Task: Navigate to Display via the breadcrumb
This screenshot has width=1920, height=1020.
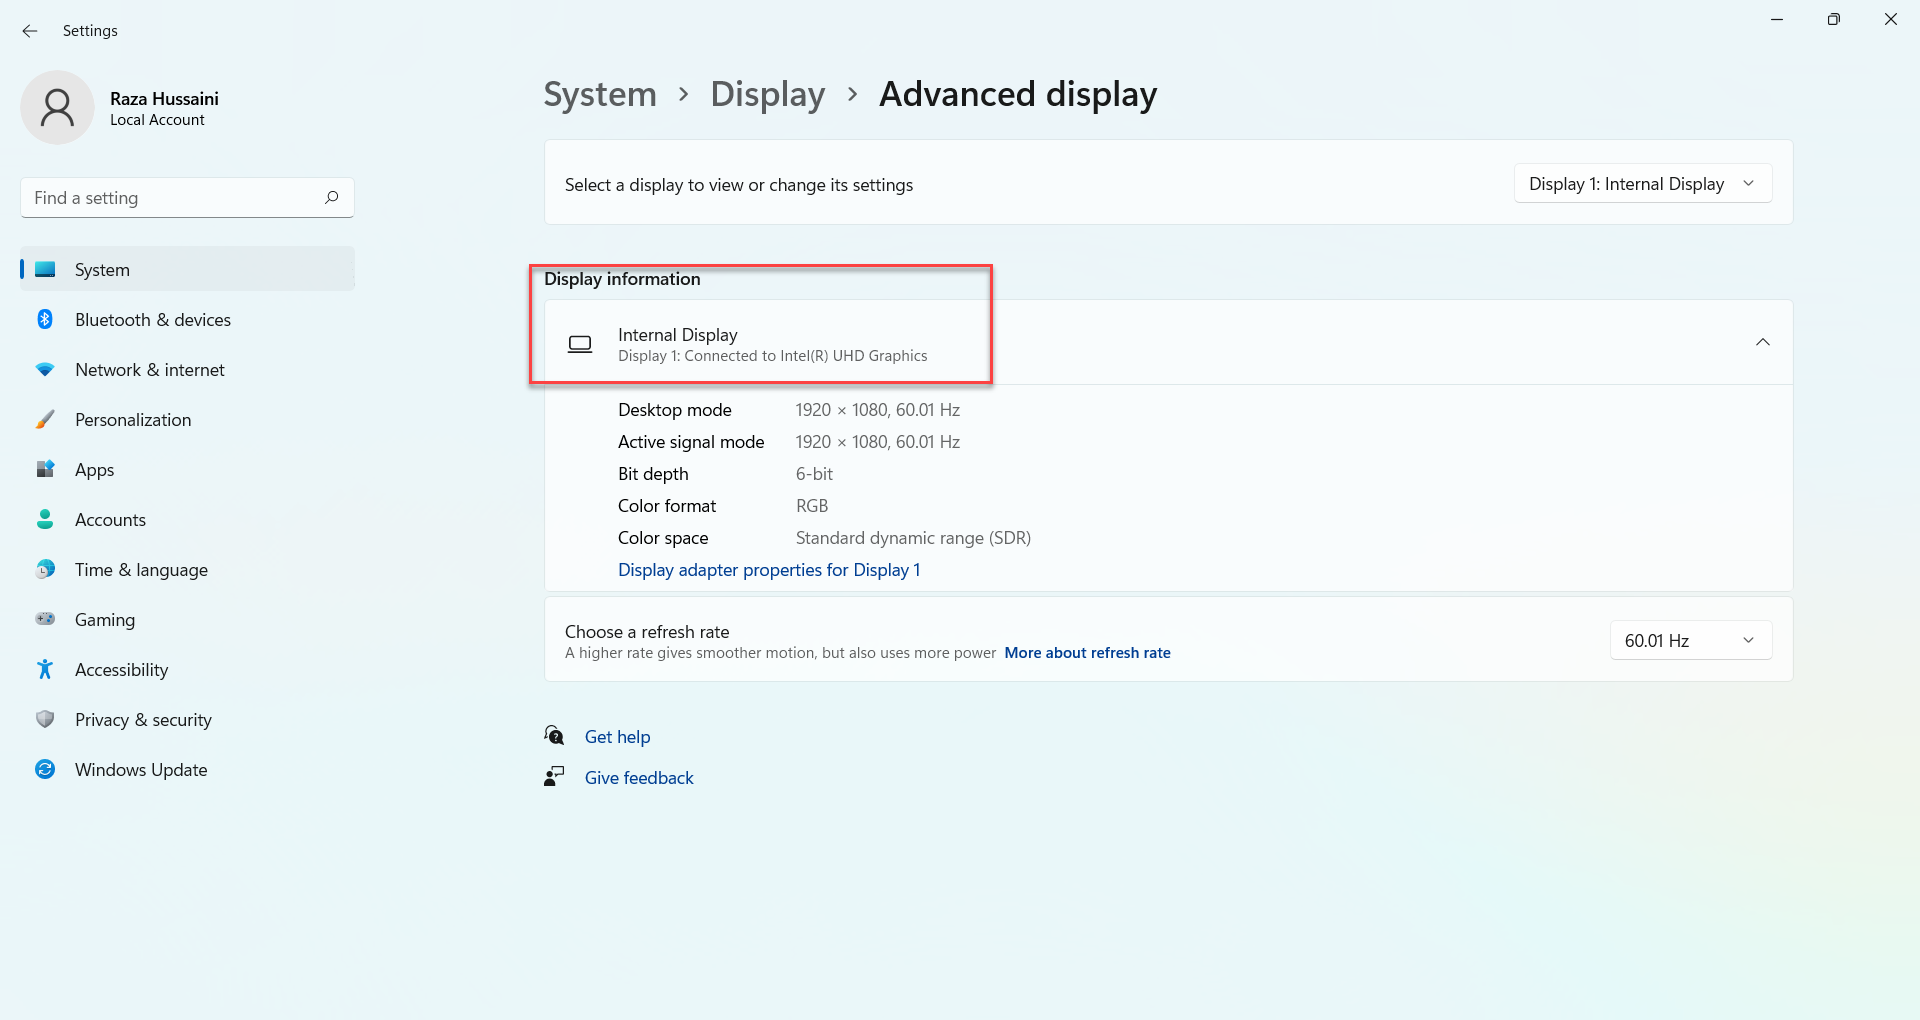Action: [767, 93]
